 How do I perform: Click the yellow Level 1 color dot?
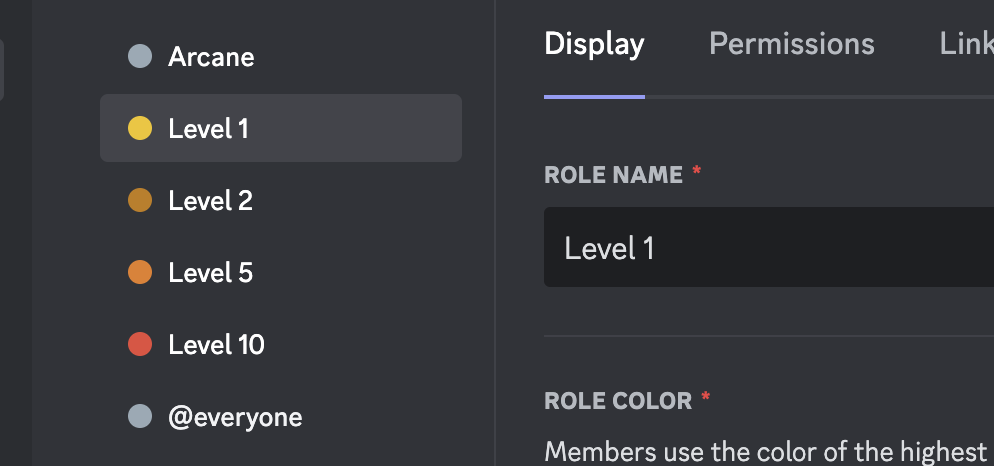click(x=140, y=129)
